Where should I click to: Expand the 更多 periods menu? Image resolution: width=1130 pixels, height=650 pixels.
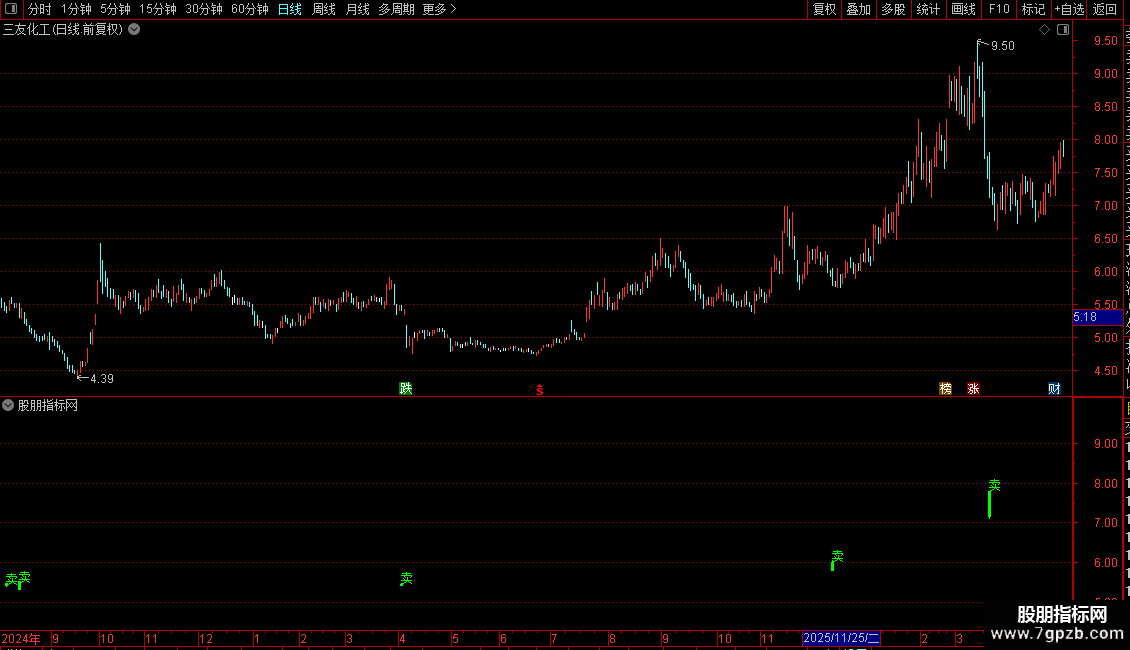(x=439, y=9)
